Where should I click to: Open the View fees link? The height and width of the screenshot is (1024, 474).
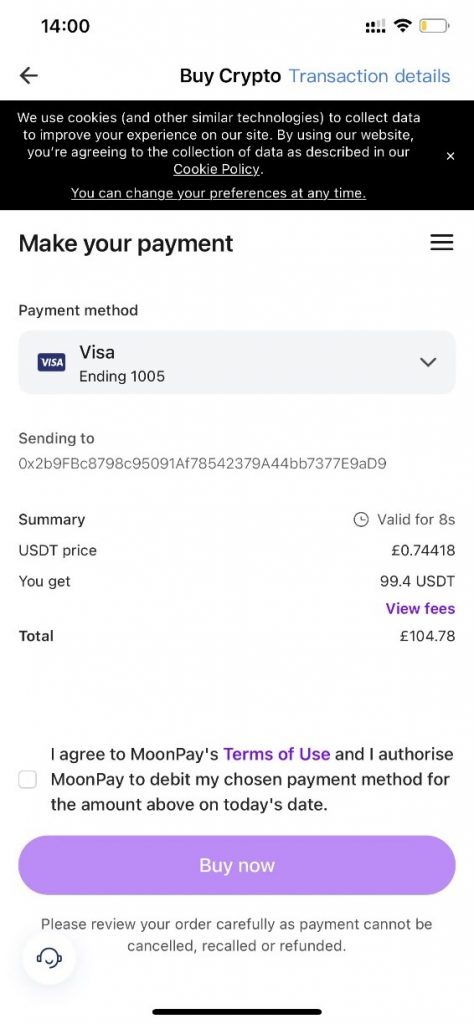(420, 609)
